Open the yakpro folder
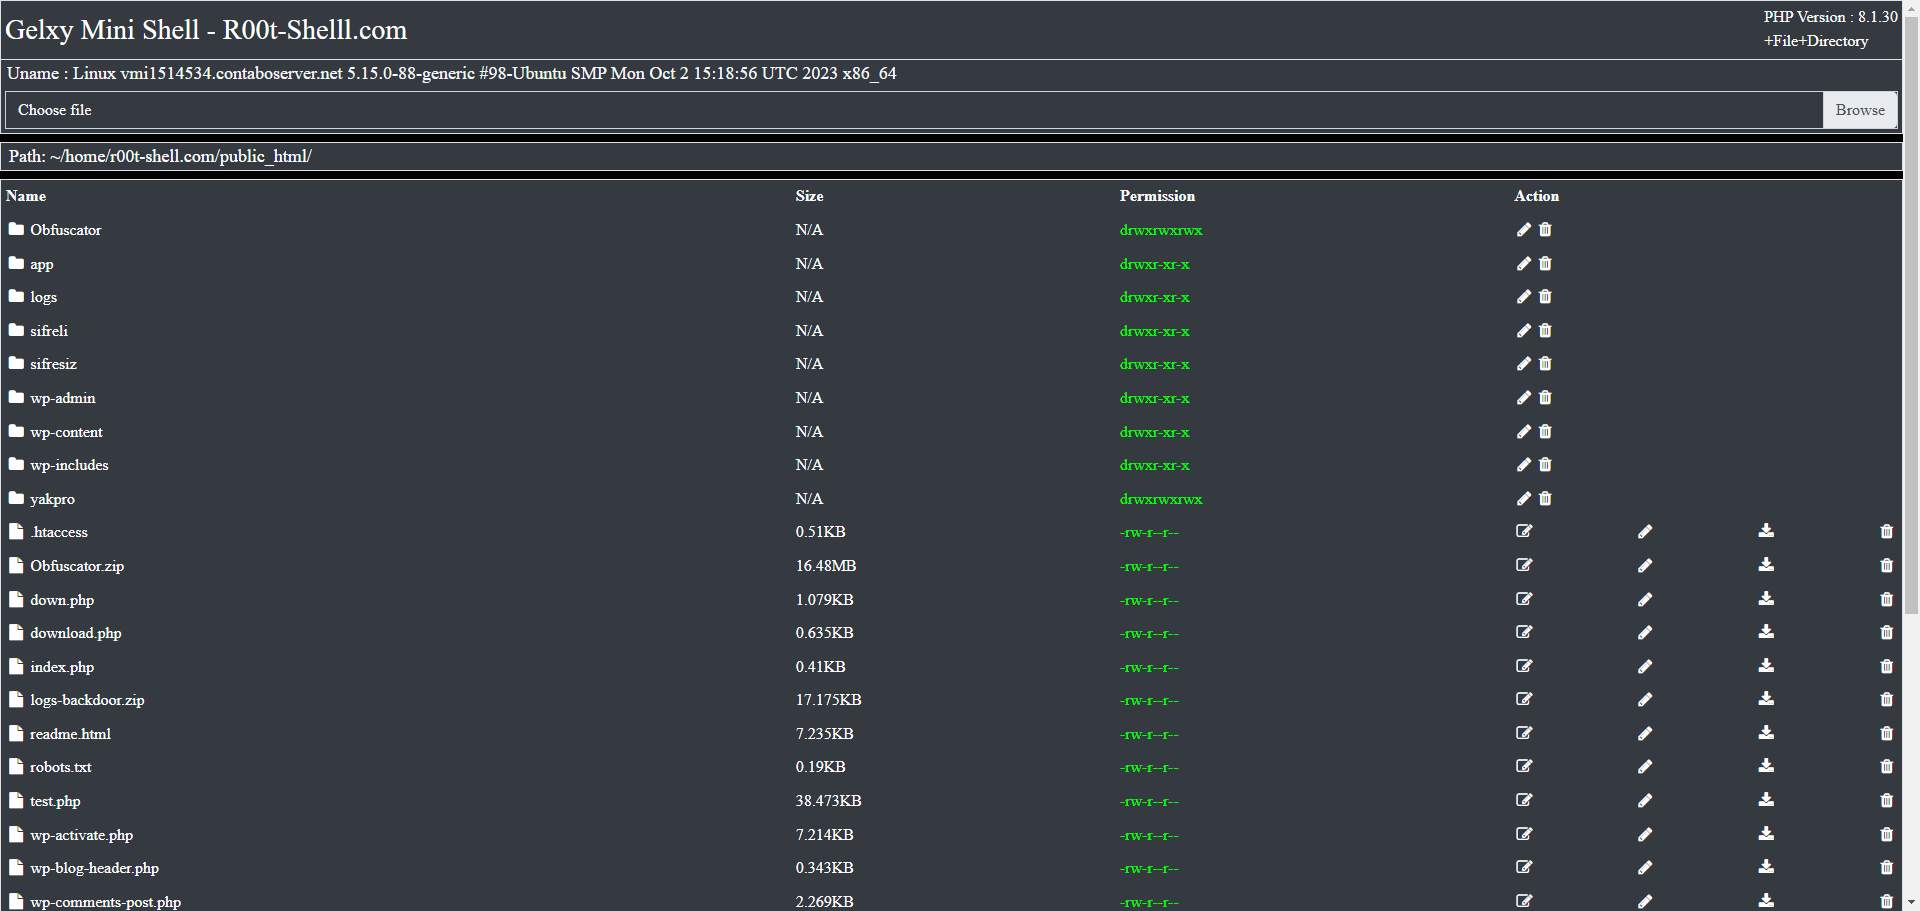 (52, 499)
